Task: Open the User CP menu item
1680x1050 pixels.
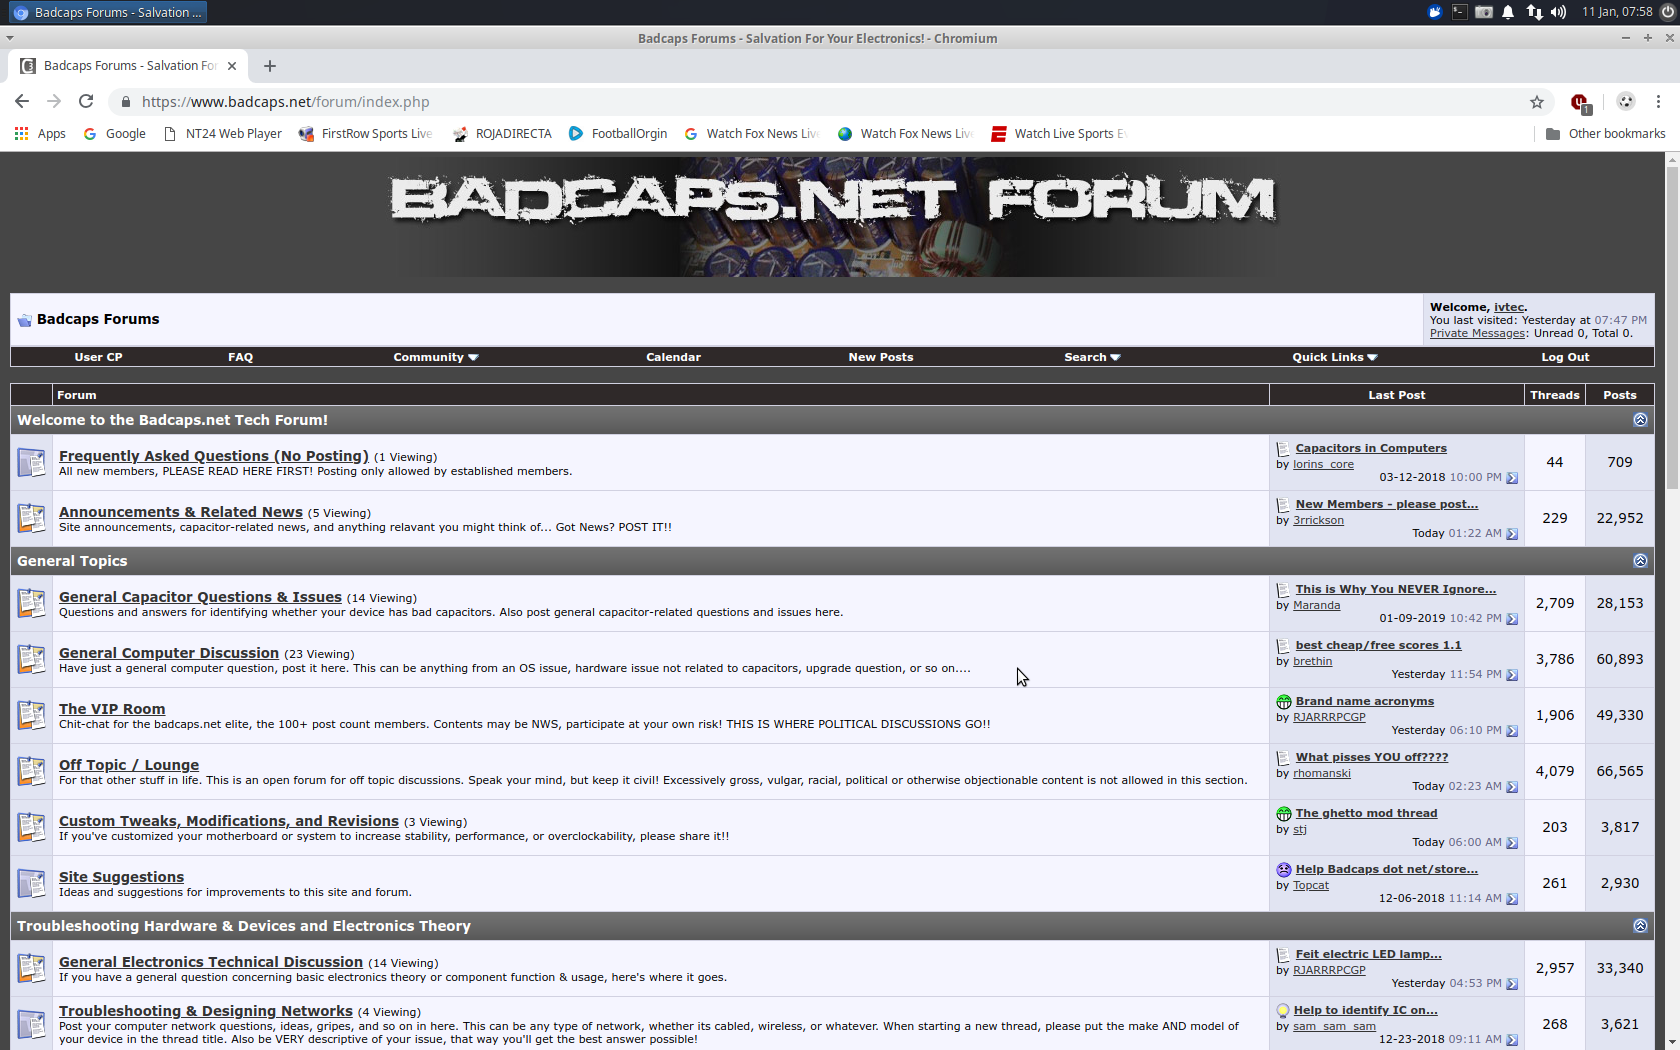Action: coord(98,357)
